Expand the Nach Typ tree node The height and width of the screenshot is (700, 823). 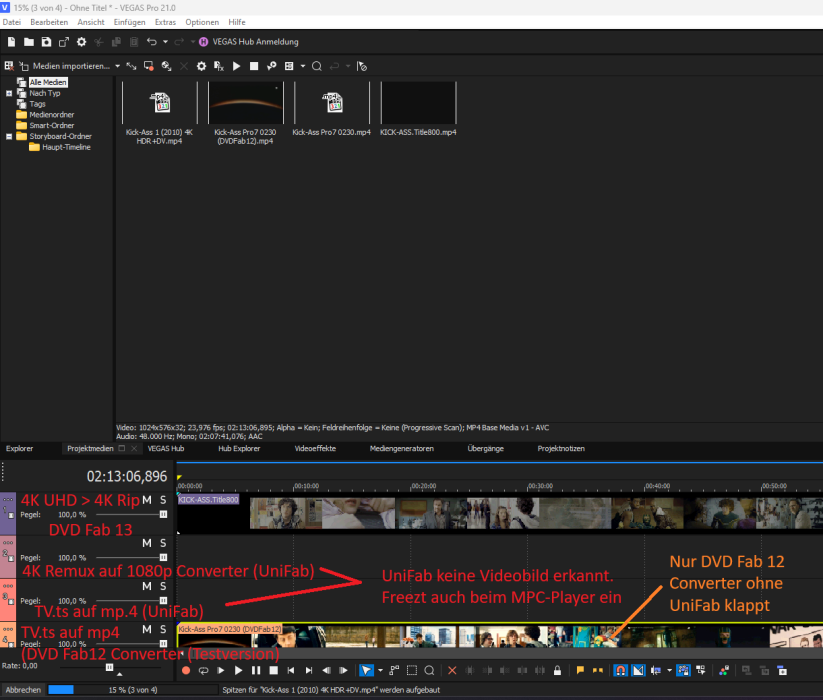coord(9,93)
